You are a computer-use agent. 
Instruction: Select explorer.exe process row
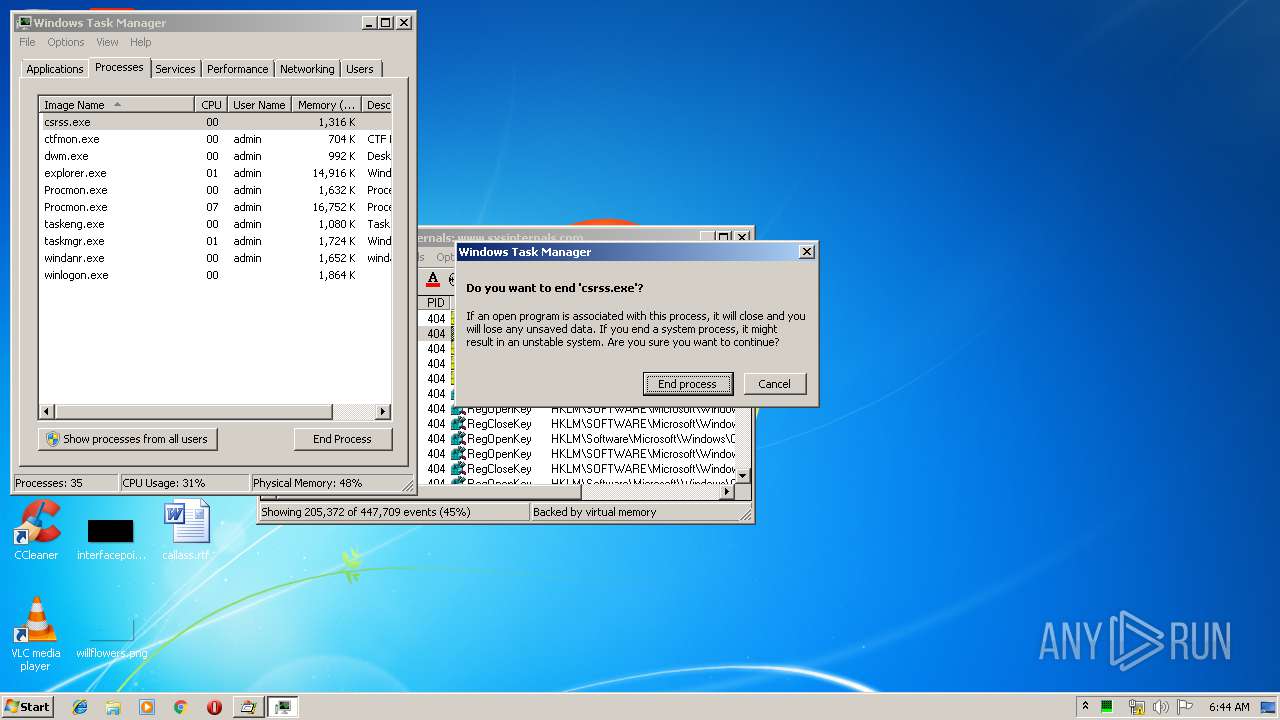pos(216,173)
